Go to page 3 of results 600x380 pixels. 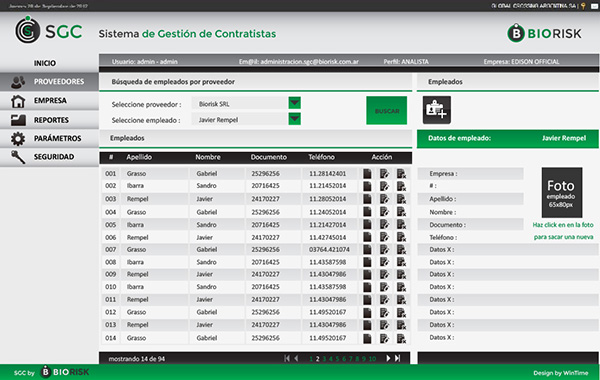(324, 359)
